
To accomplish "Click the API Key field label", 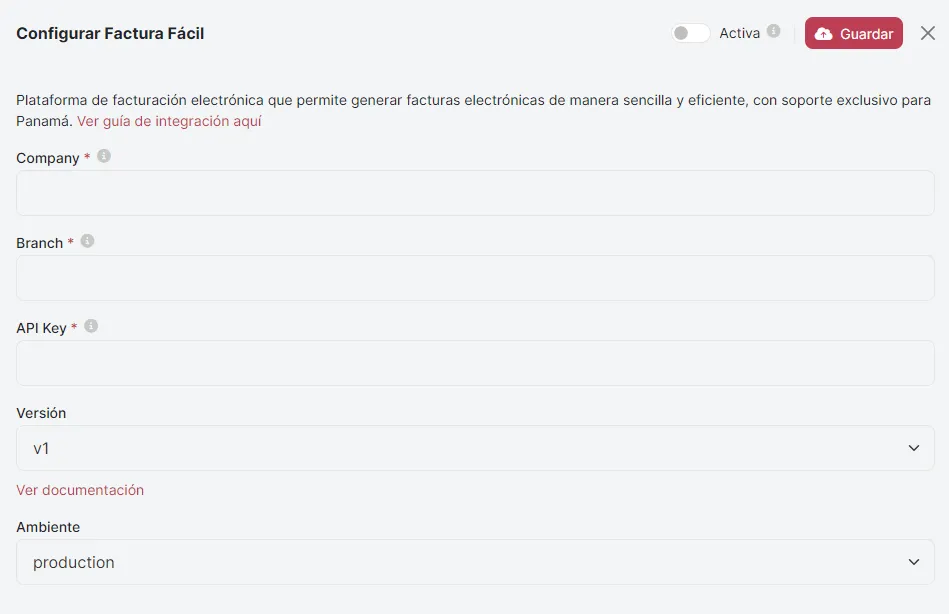I will [41, 328].
